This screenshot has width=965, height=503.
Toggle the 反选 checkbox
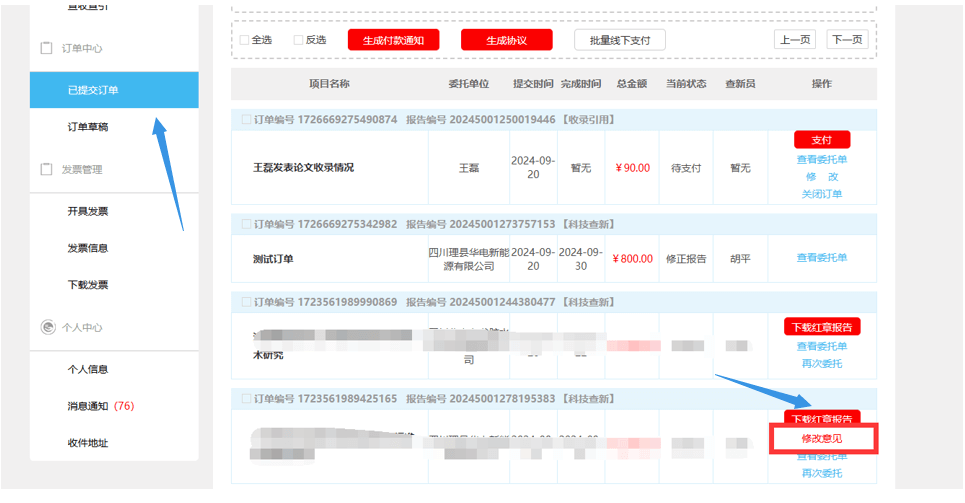298,40
